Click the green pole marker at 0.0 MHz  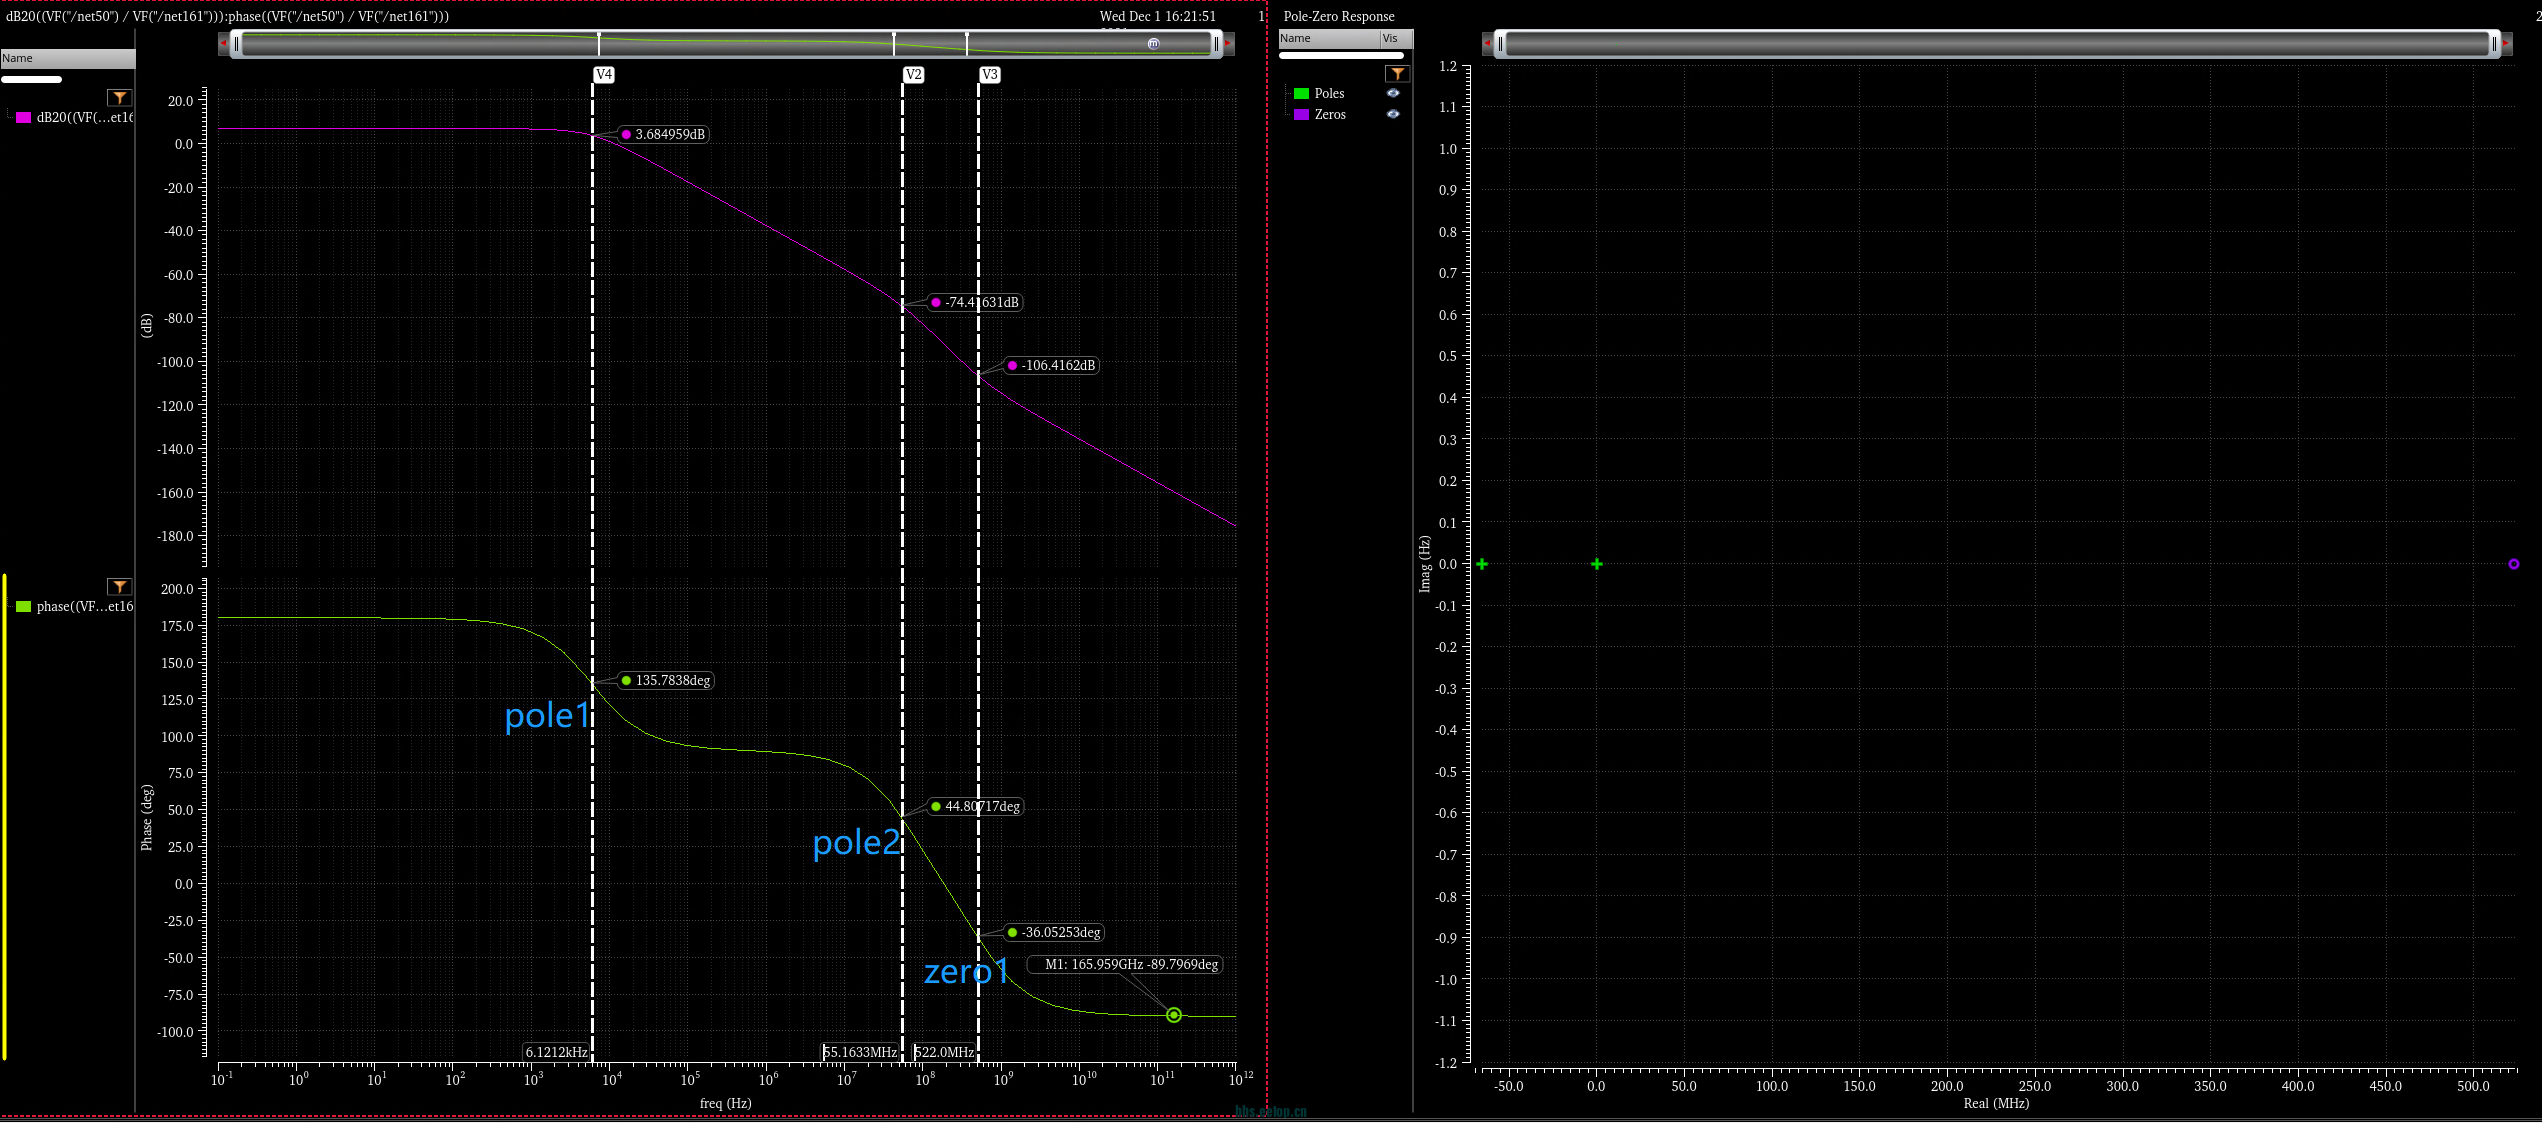[x=1597, y=564]
